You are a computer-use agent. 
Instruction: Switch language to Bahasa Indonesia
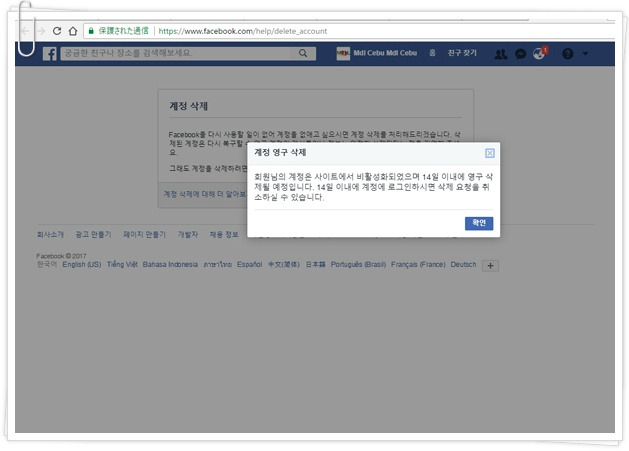(x=170, y=264)
